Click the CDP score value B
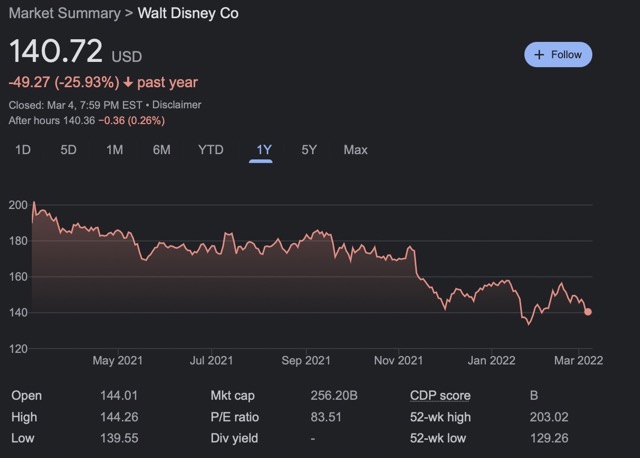Image resolution: width=640 pixels, height=458 pixels. (x=534, y=396)
